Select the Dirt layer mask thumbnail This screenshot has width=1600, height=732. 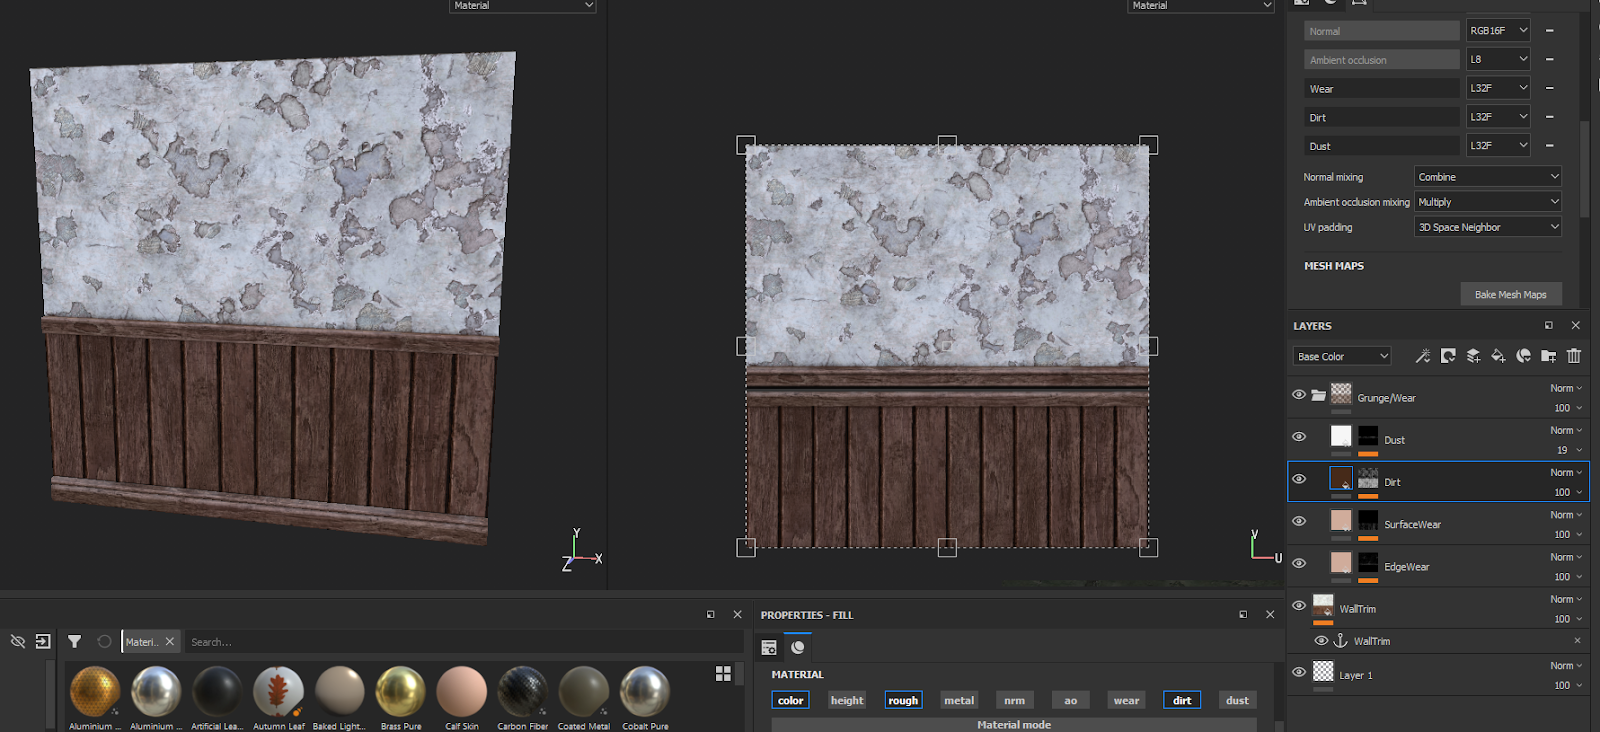pos(1368,478)
